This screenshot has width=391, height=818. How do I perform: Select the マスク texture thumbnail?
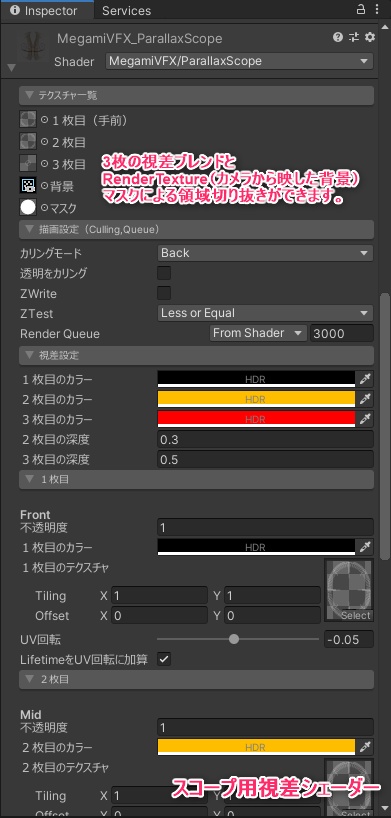(28, 207)
